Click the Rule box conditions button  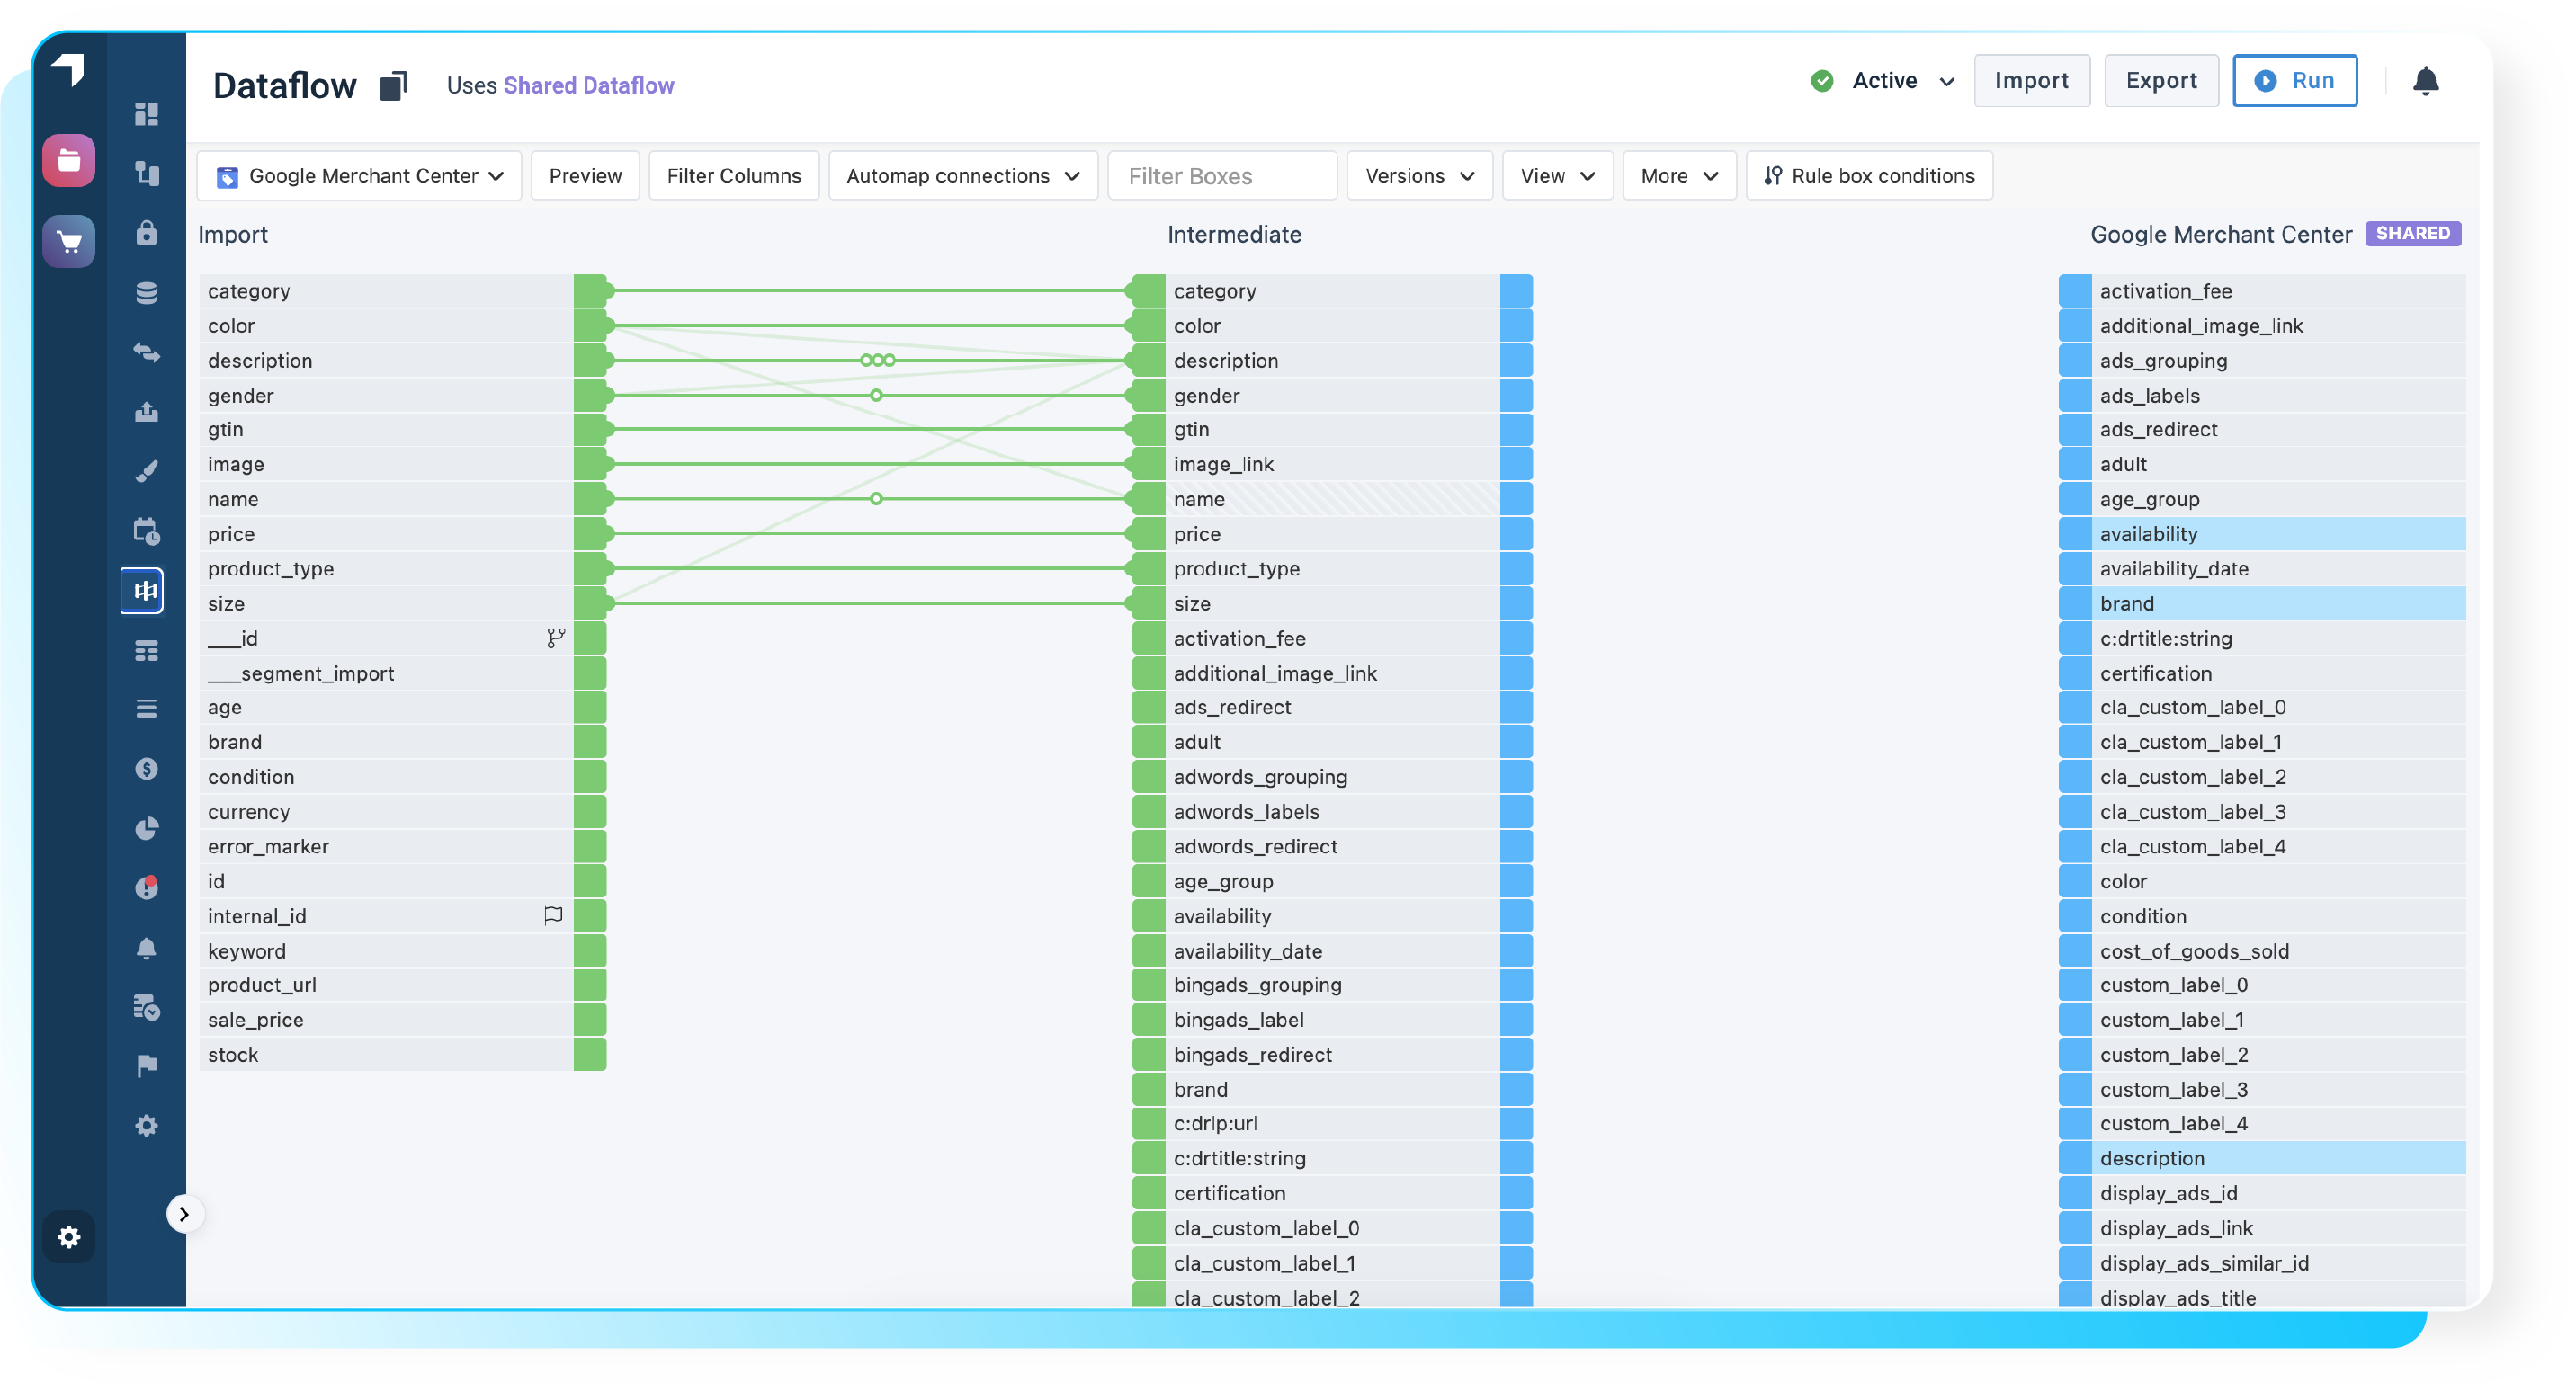pyautogui.click(x=1869, y=176)
